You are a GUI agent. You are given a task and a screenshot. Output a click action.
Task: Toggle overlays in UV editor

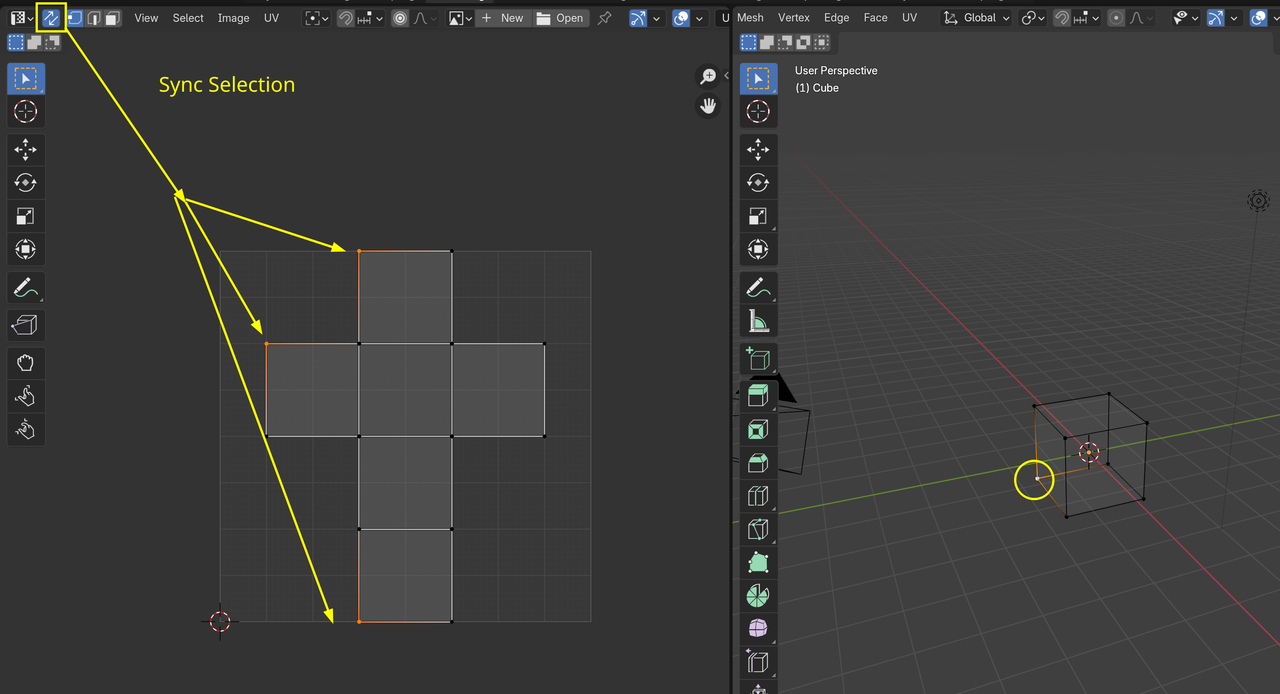pyautogui.click(x=681, y=18)
